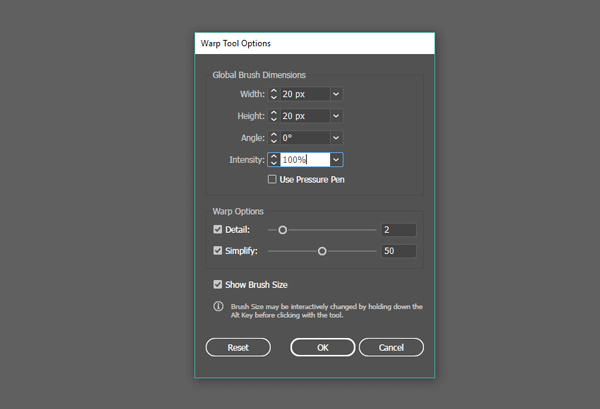Click the Intensity stepper down arrow
Screen dimensions: 600x409
[274, 163]
